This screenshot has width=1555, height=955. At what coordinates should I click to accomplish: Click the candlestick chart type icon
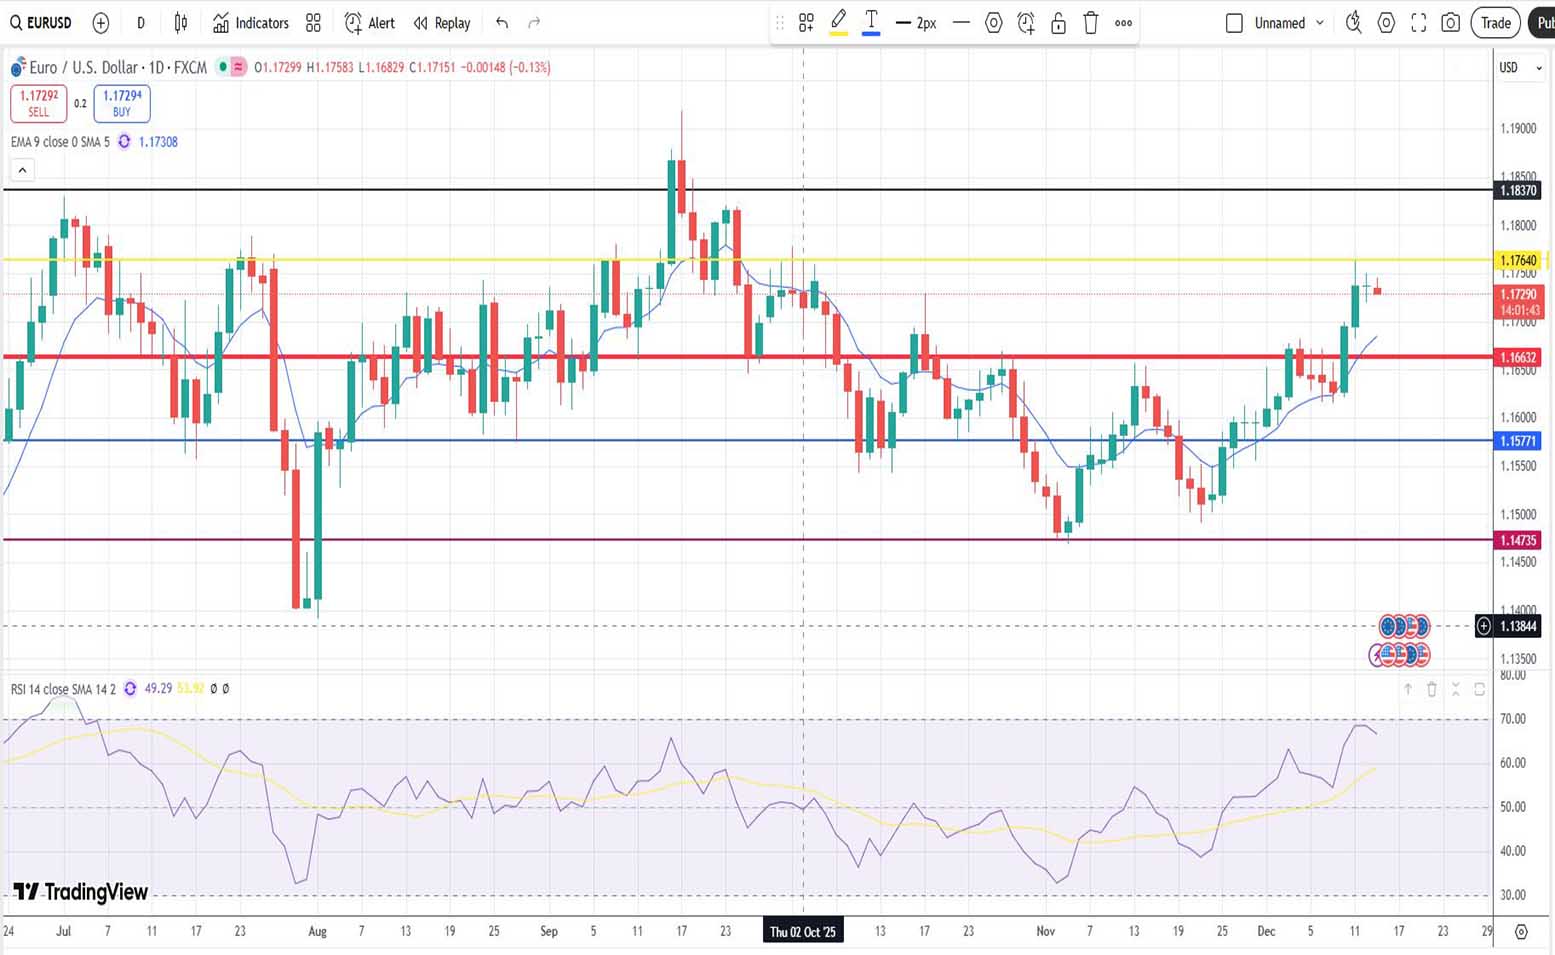point(181,23)
